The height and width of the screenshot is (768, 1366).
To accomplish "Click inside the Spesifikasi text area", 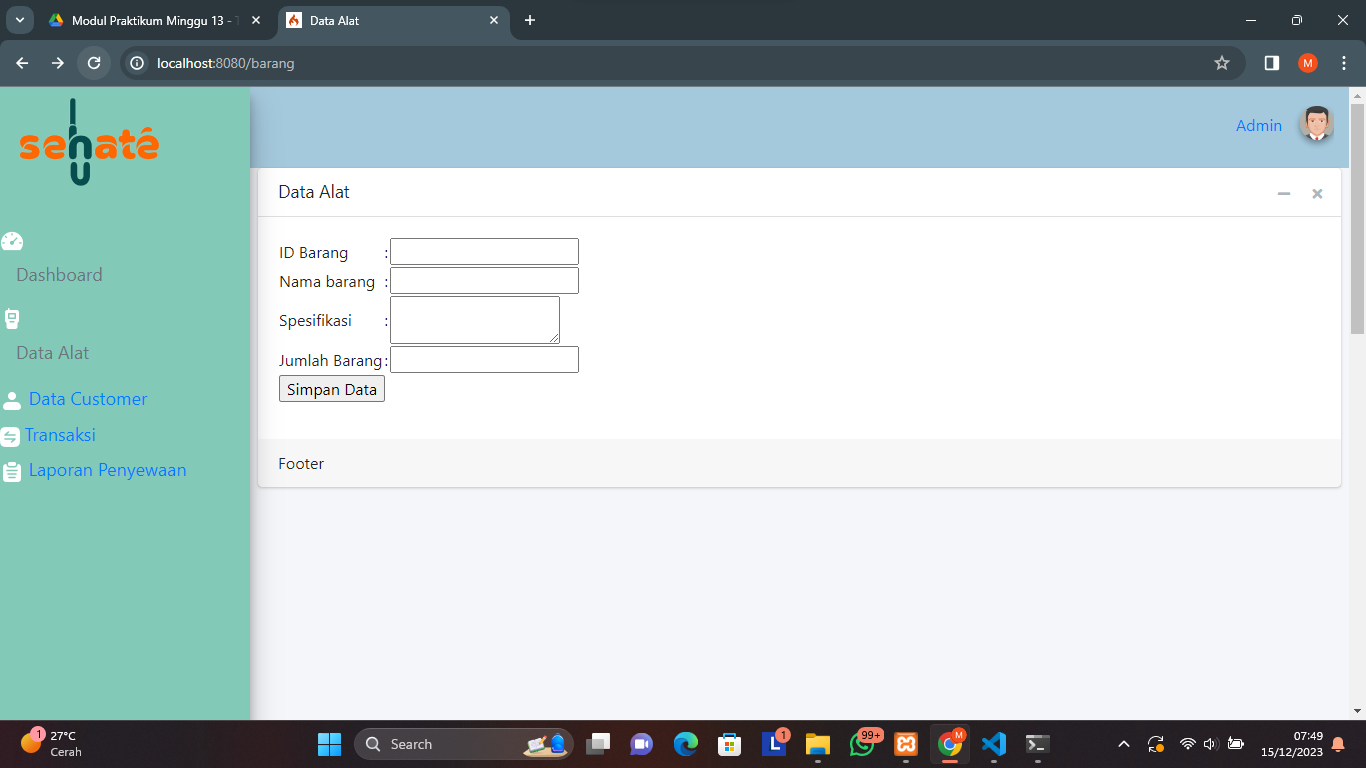I will click(x=474, y=320).
